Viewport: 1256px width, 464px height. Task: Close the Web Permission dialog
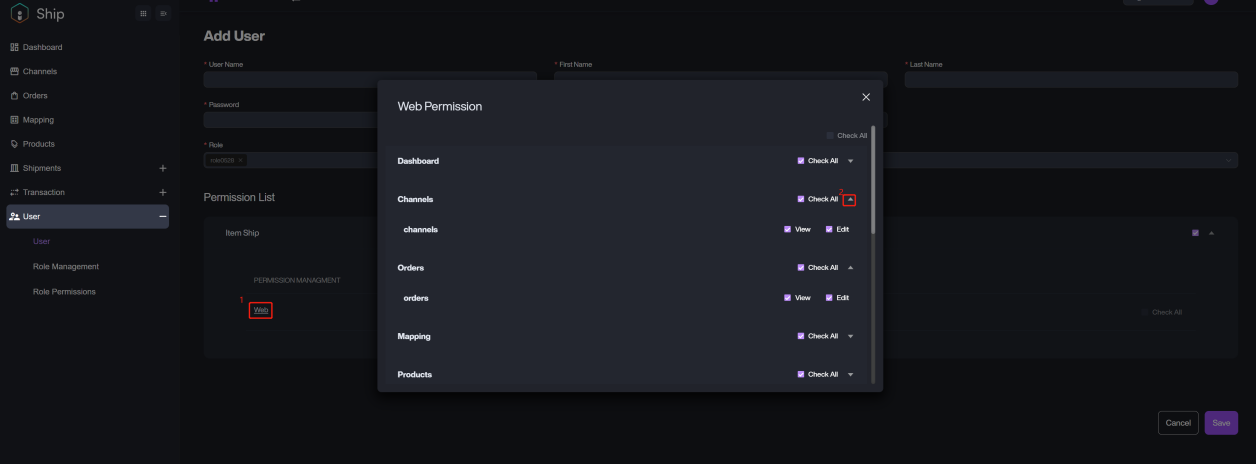[x=866, y=97]
